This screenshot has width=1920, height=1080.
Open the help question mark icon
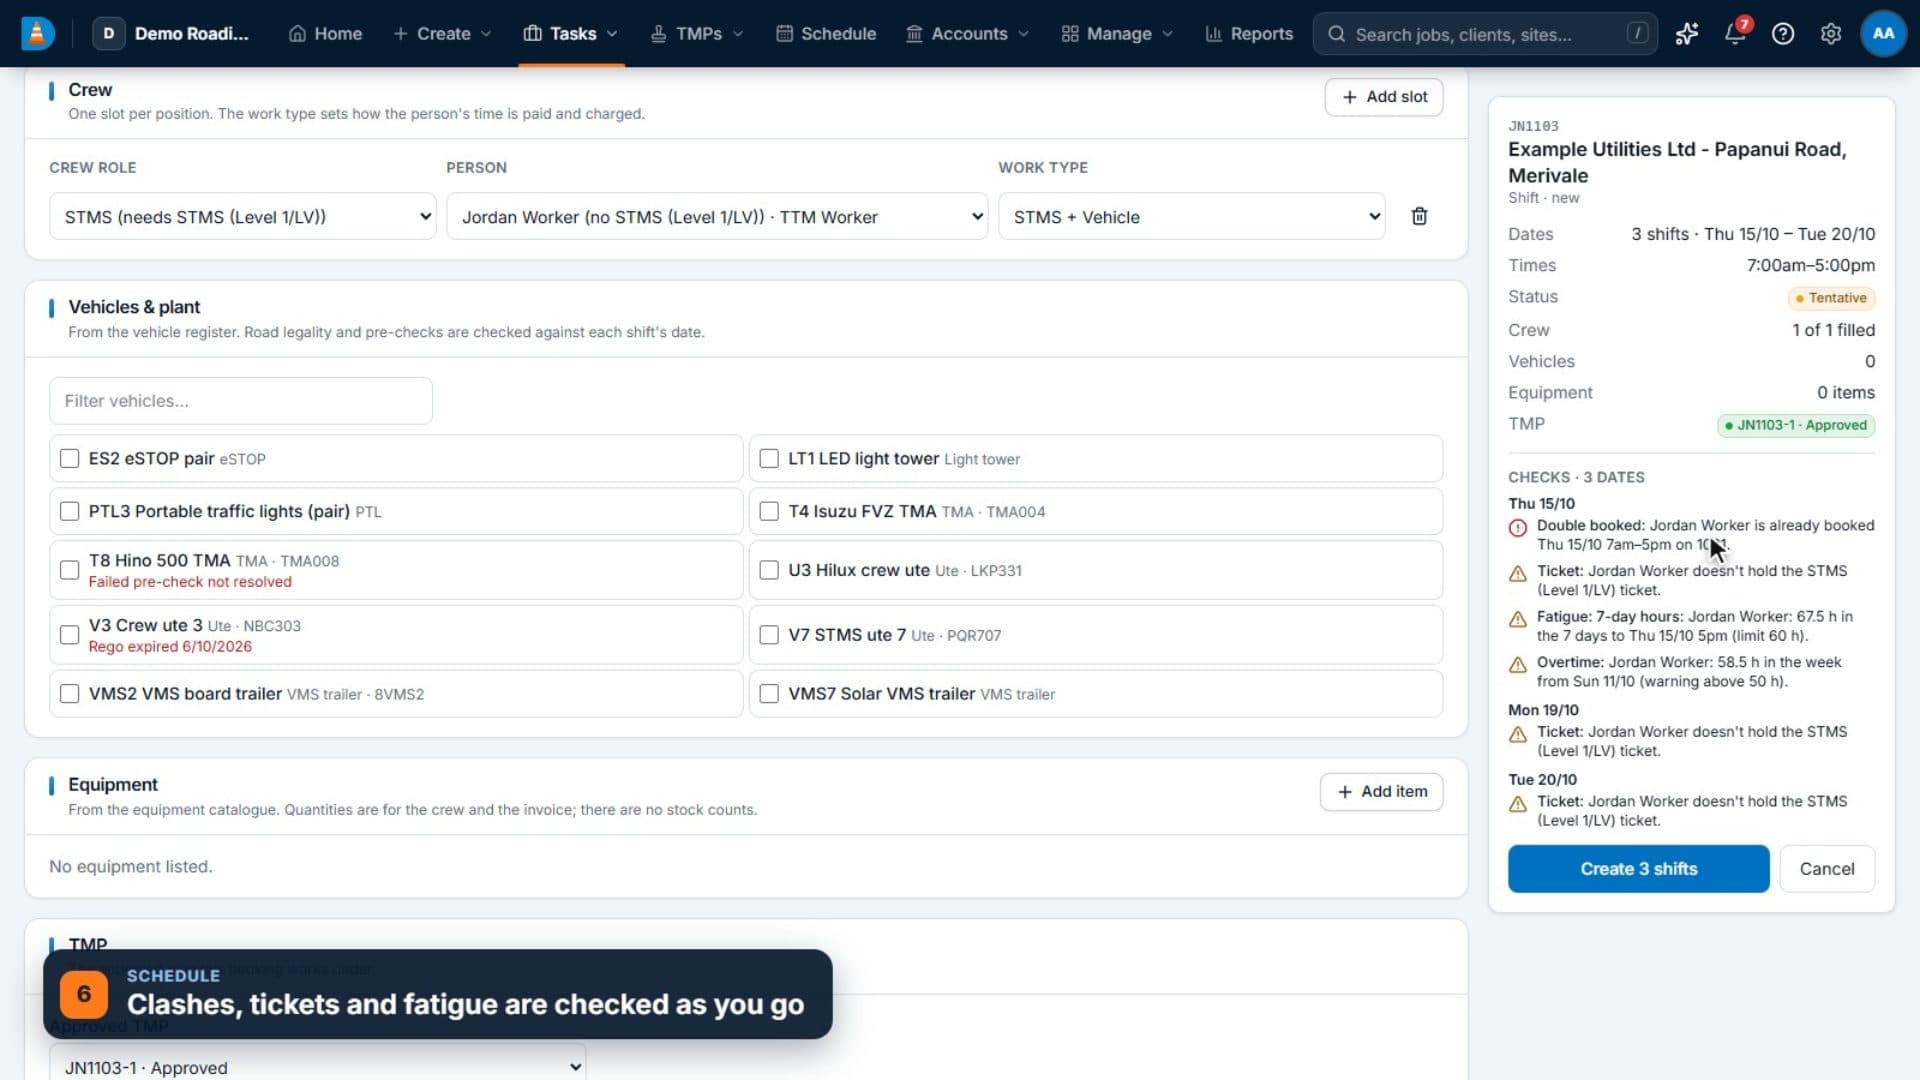1783,34
